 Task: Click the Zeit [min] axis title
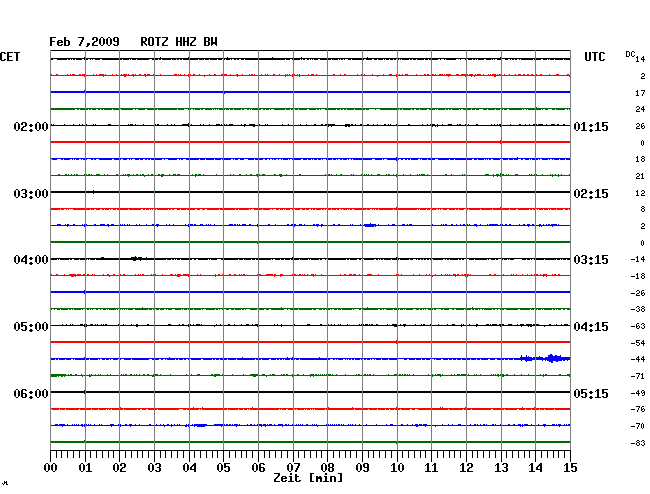tap(308, 478)
